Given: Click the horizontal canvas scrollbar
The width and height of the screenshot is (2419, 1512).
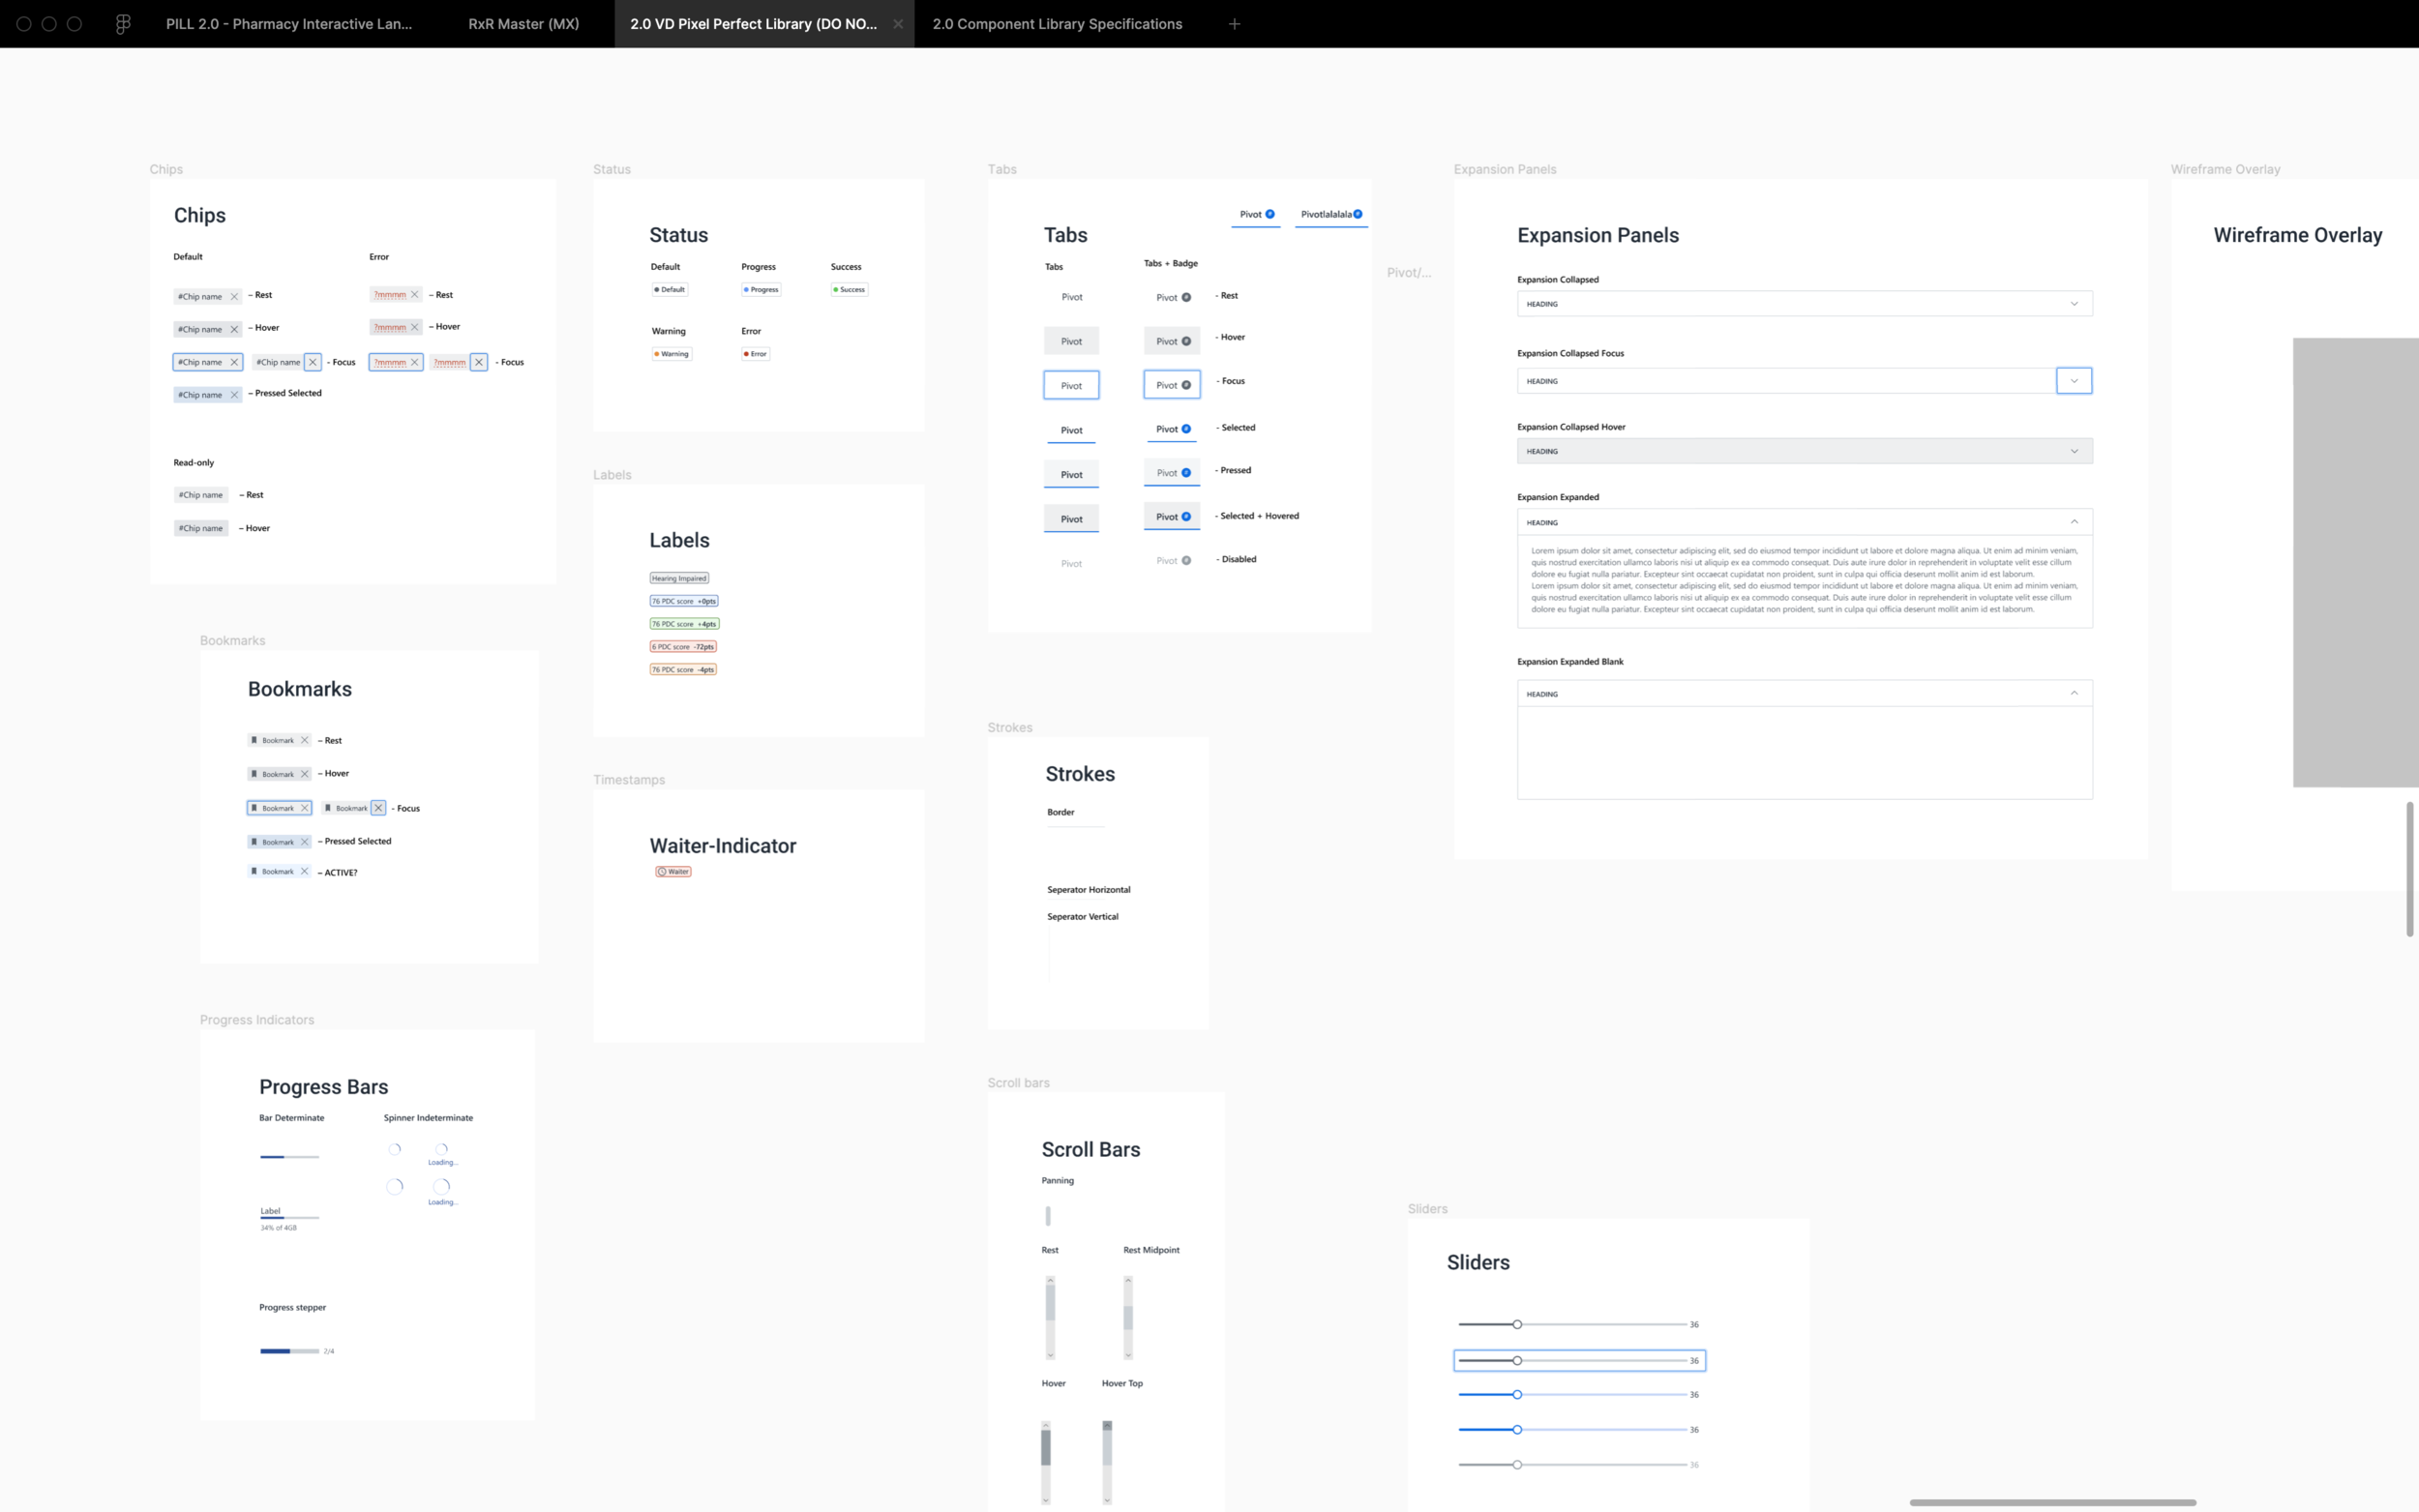Looking at the screenshot, I should [x=2052, y=1502].
